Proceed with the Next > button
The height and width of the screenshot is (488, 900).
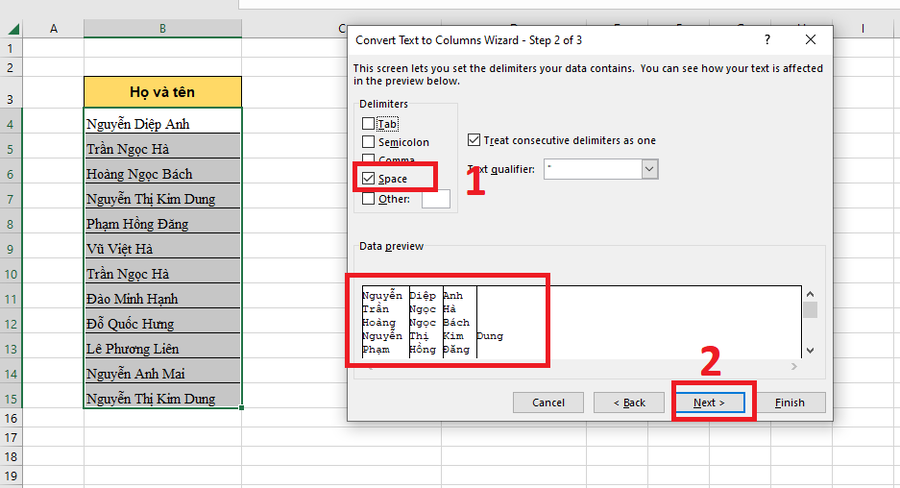tap(709, 402)
